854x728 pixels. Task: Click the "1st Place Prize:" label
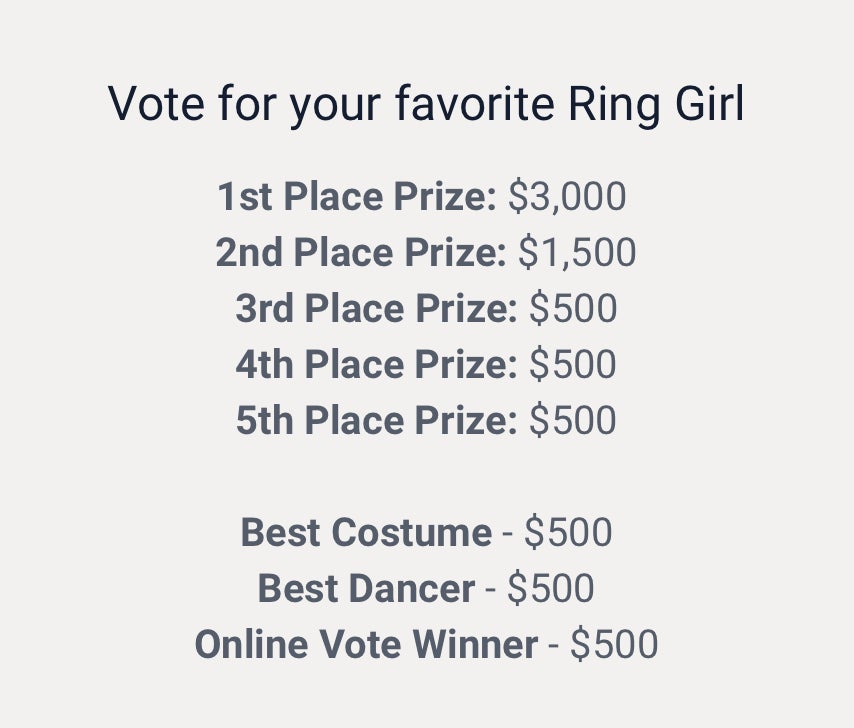(356, 197)
